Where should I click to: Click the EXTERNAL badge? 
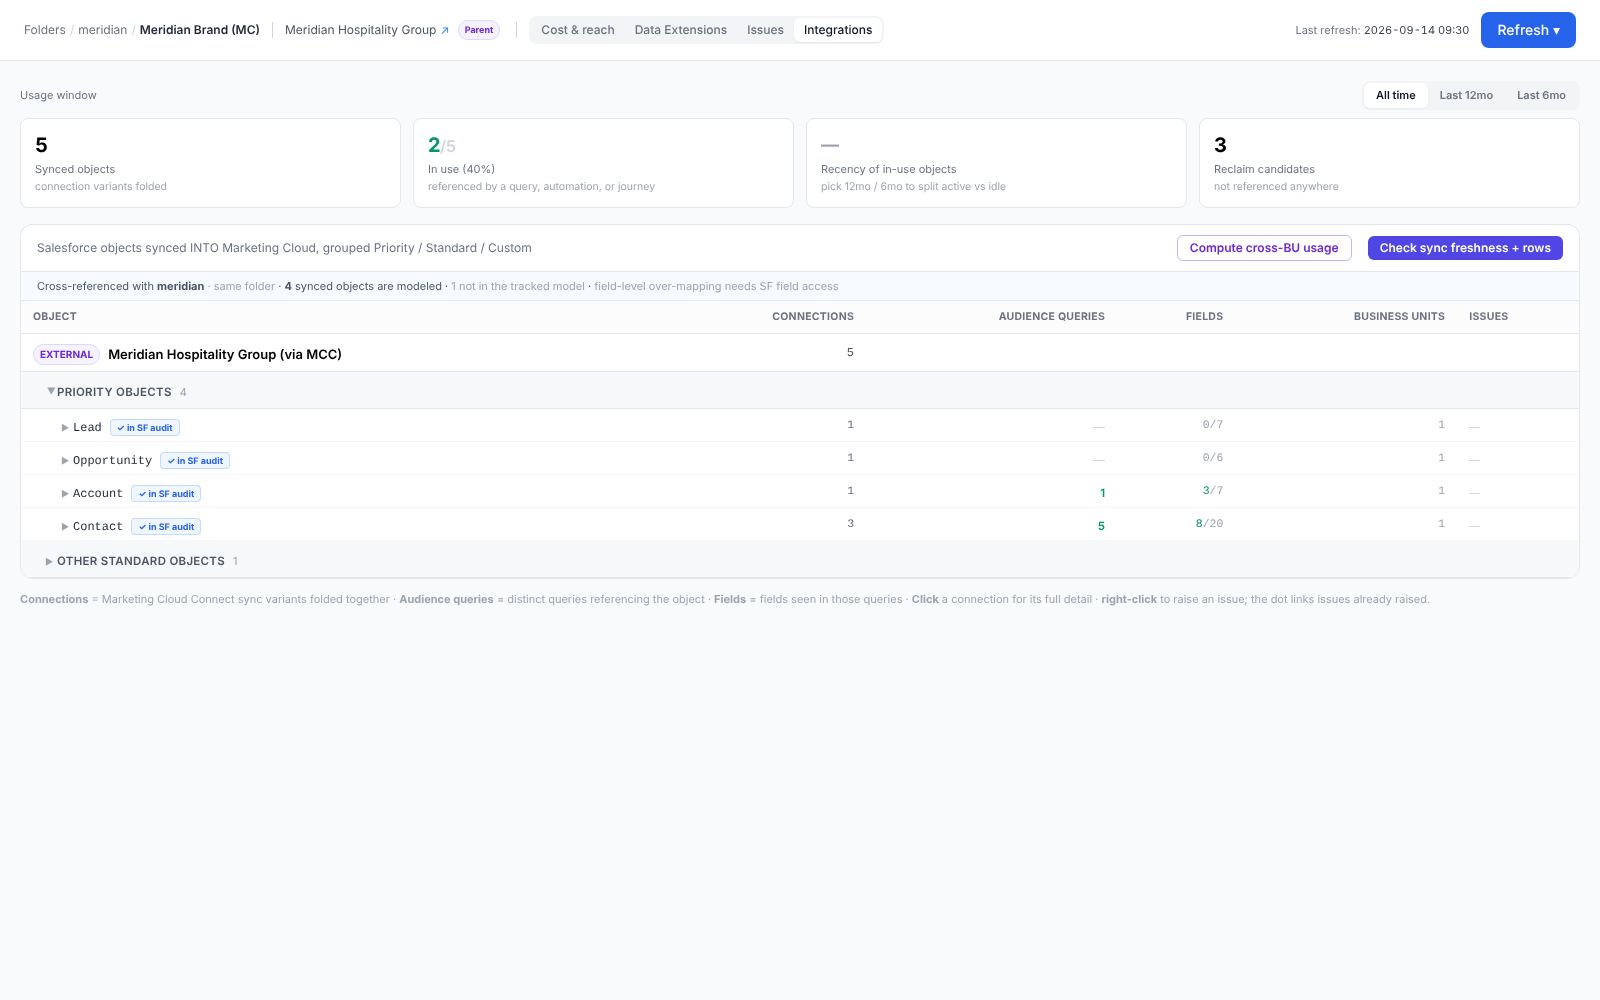[66, 354]
